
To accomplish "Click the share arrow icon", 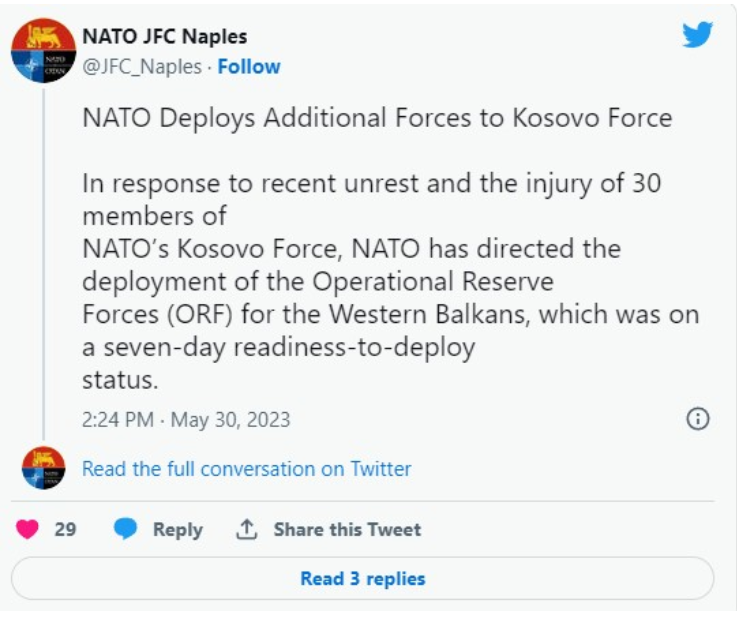I will (246, 529).
